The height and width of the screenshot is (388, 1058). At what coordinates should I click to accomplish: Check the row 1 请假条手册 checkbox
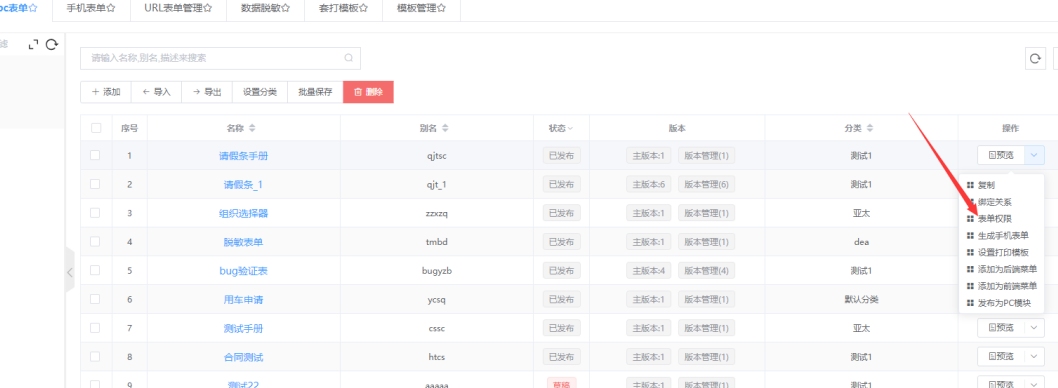(x=95, y=155)
